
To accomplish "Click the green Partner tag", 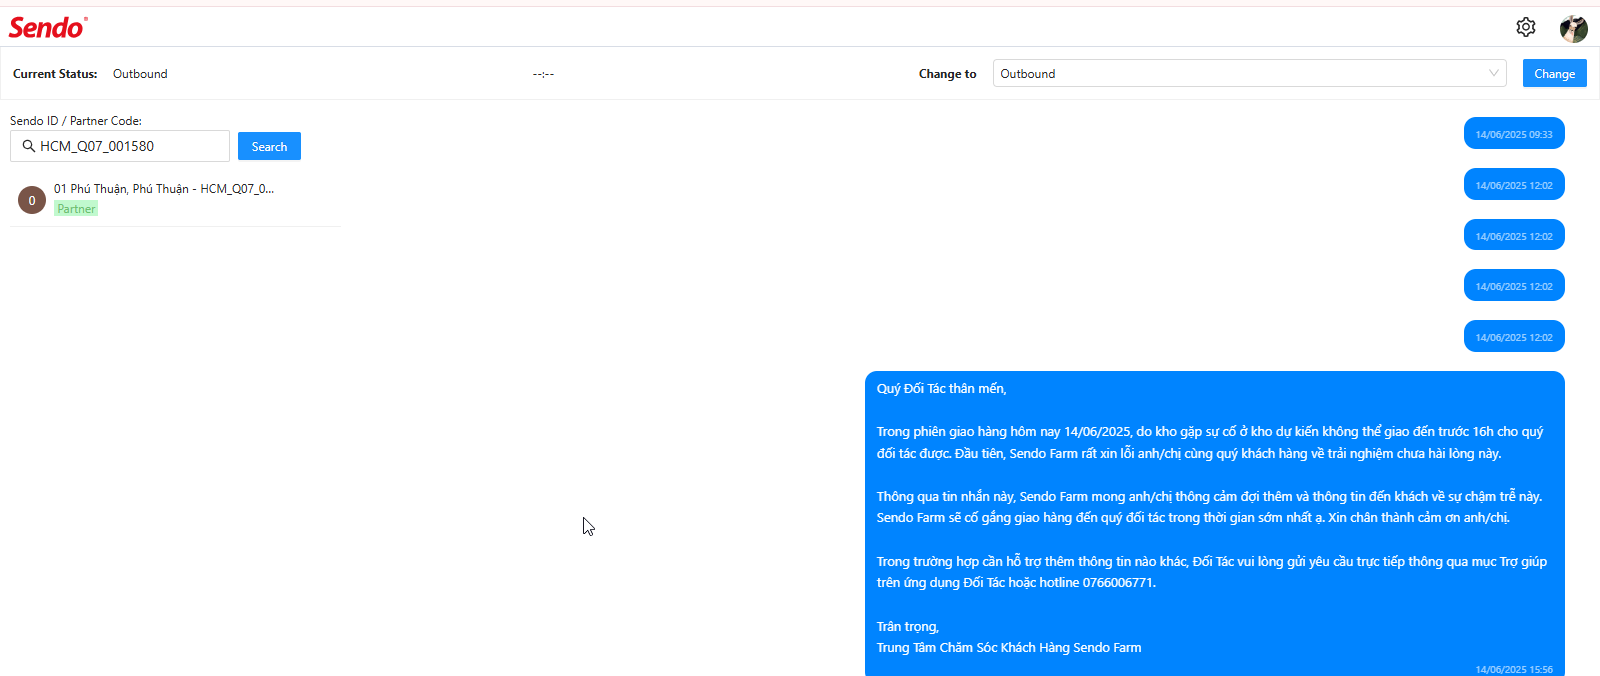I will (76, 209).
